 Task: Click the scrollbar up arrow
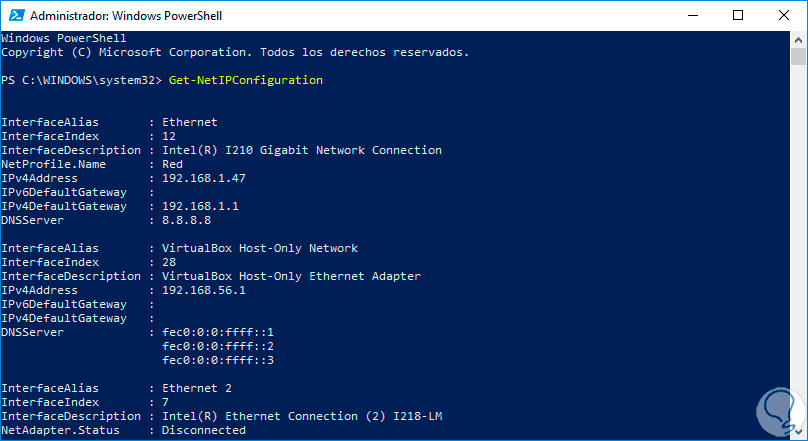point(798,39)
